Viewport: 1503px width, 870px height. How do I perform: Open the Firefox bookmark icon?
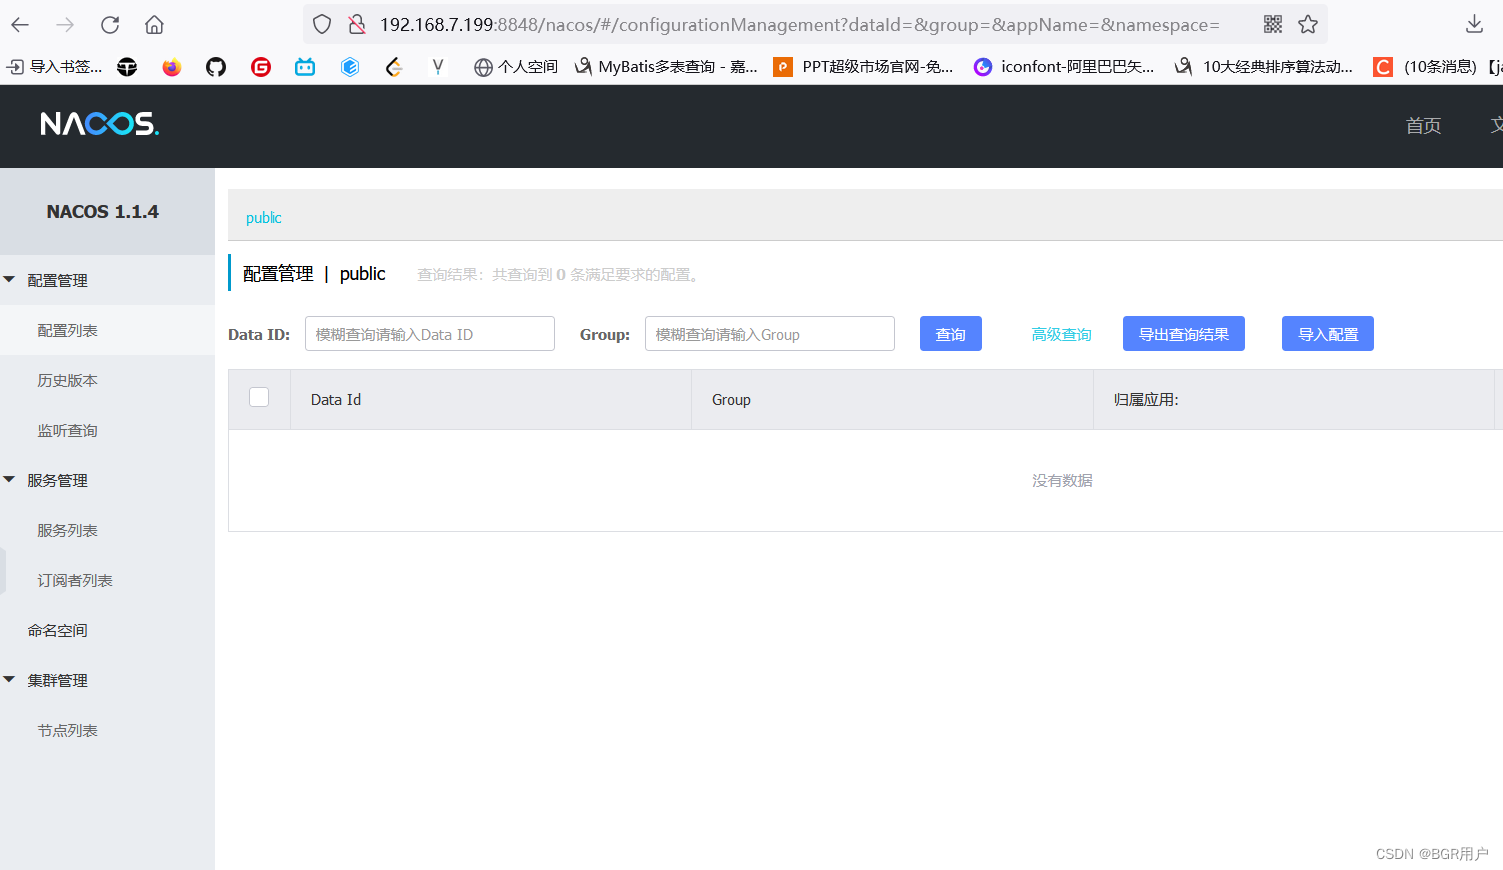click(x=171, y=66)
